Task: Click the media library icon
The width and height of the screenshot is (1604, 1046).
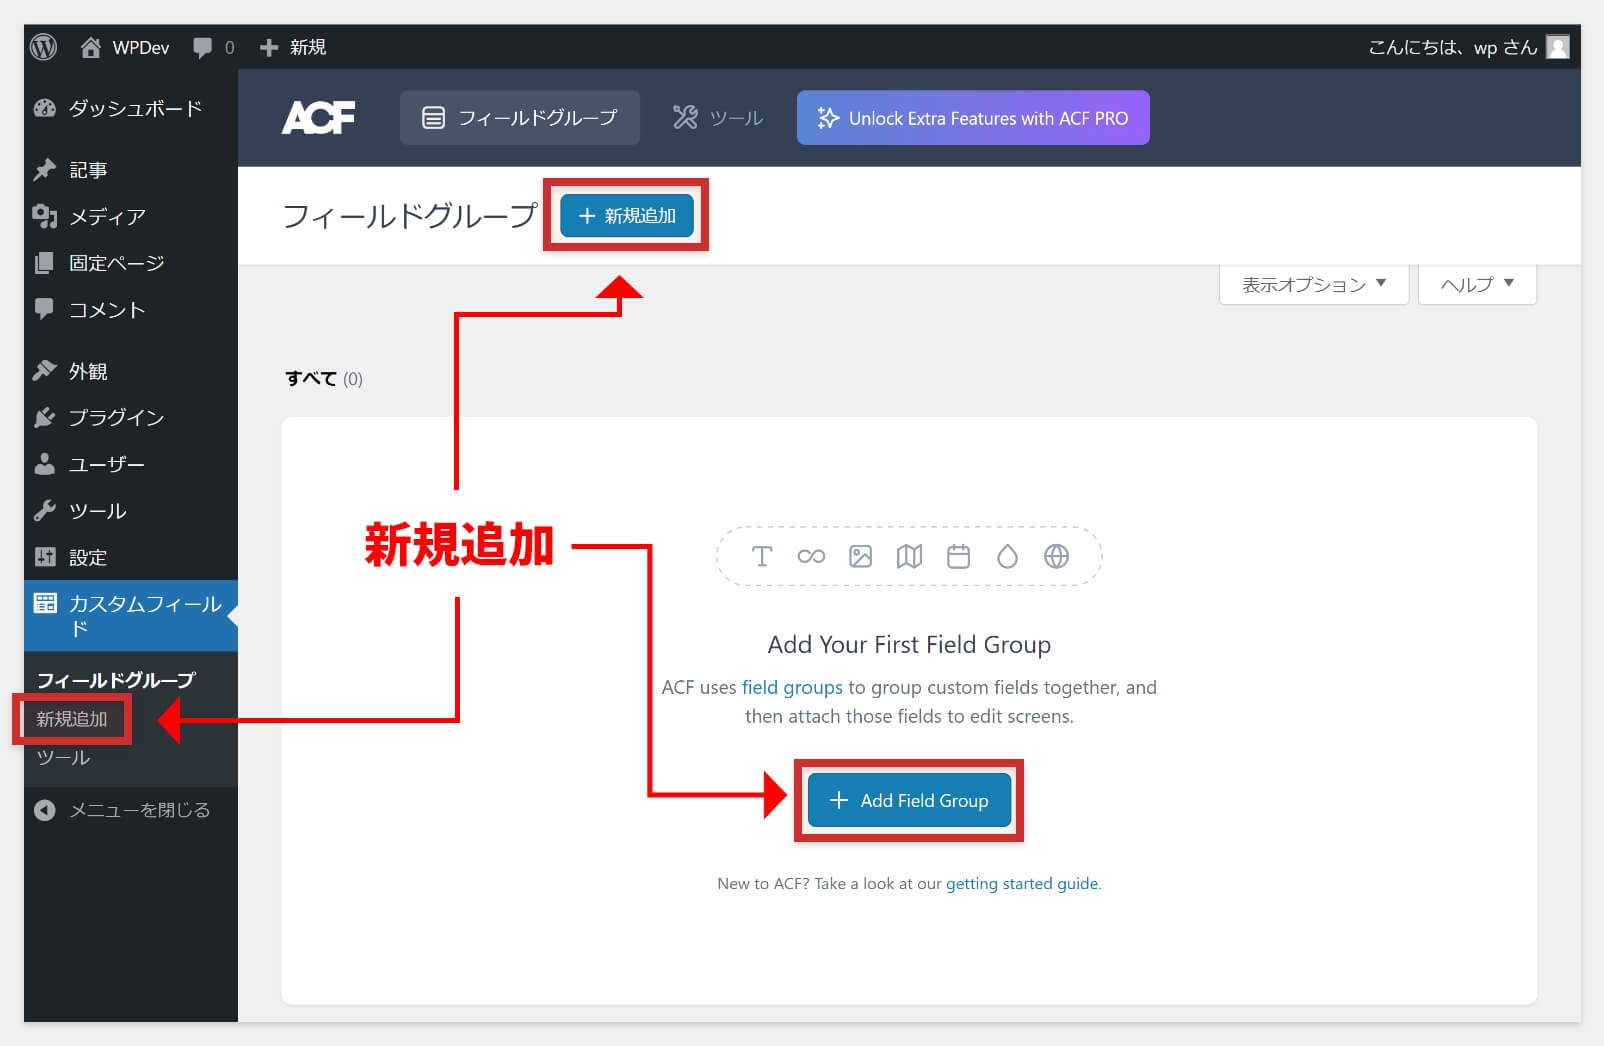Action: pos(45,216)
